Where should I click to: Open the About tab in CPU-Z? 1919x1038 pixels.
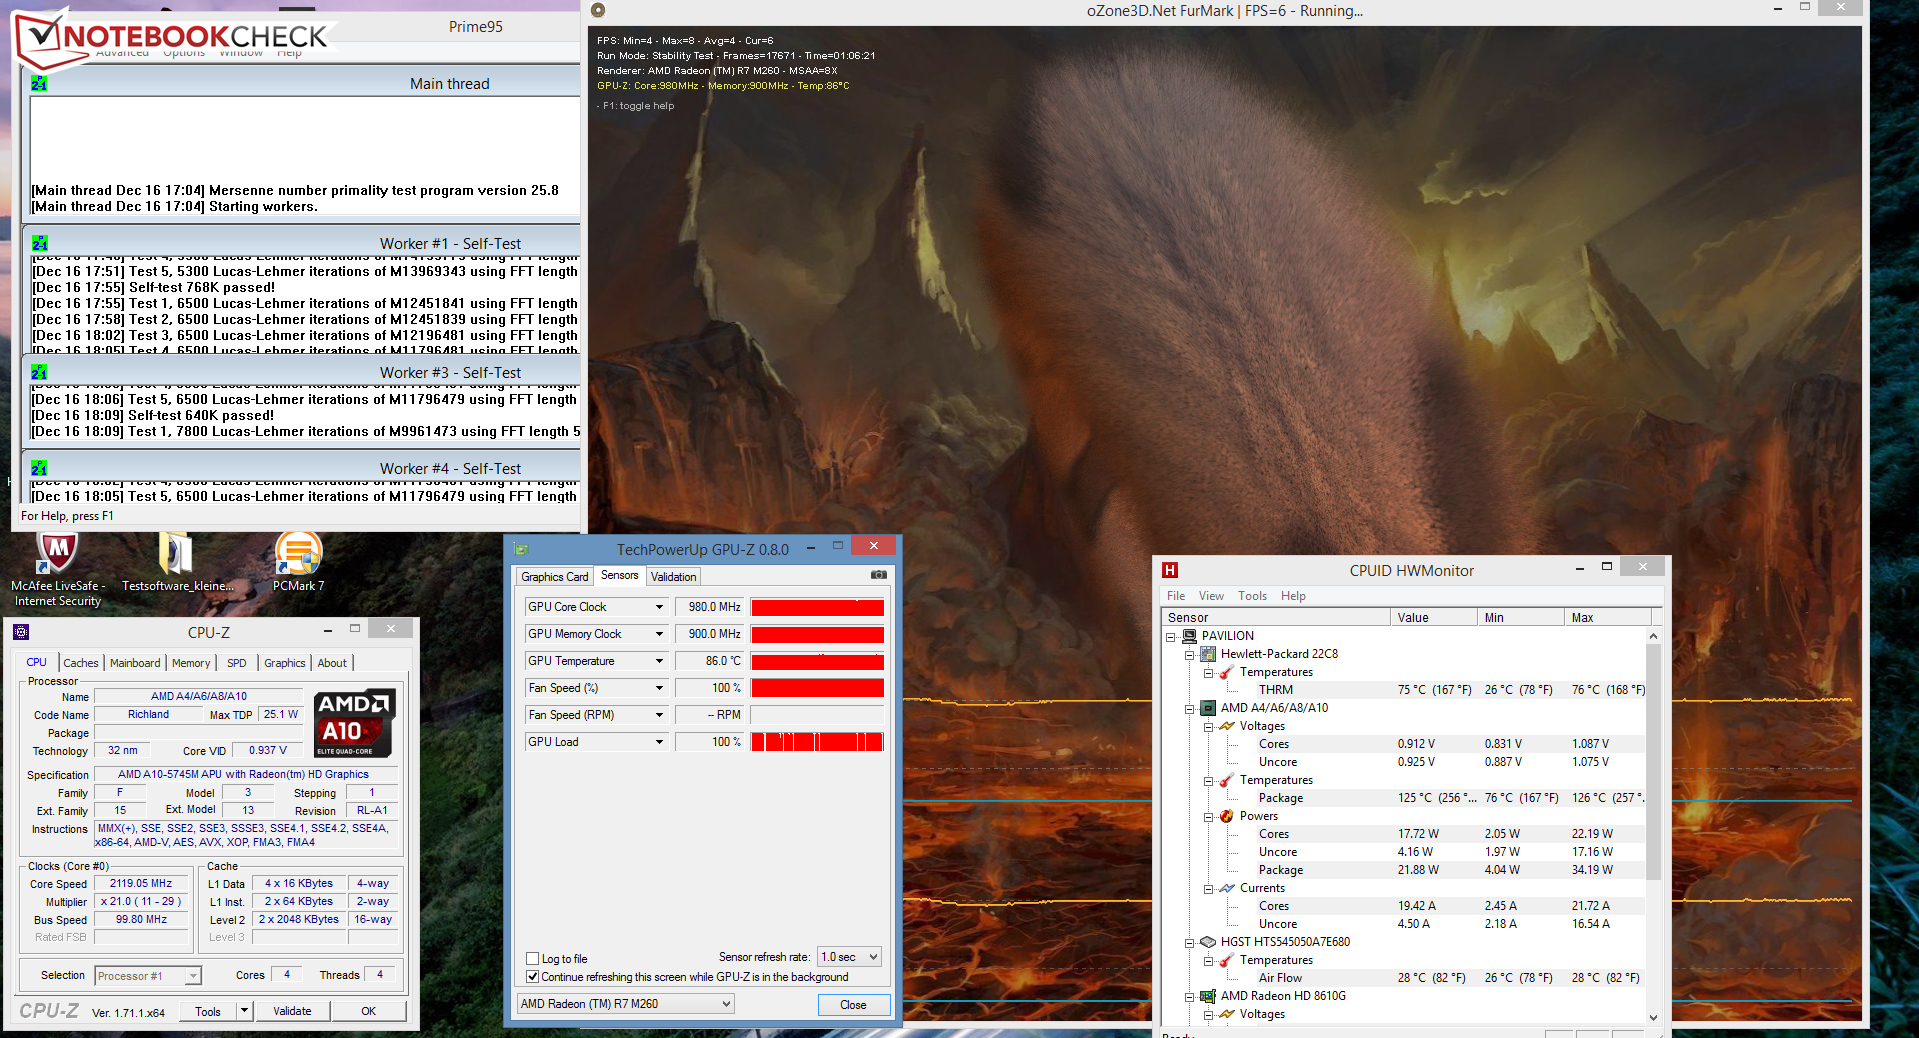332,663
